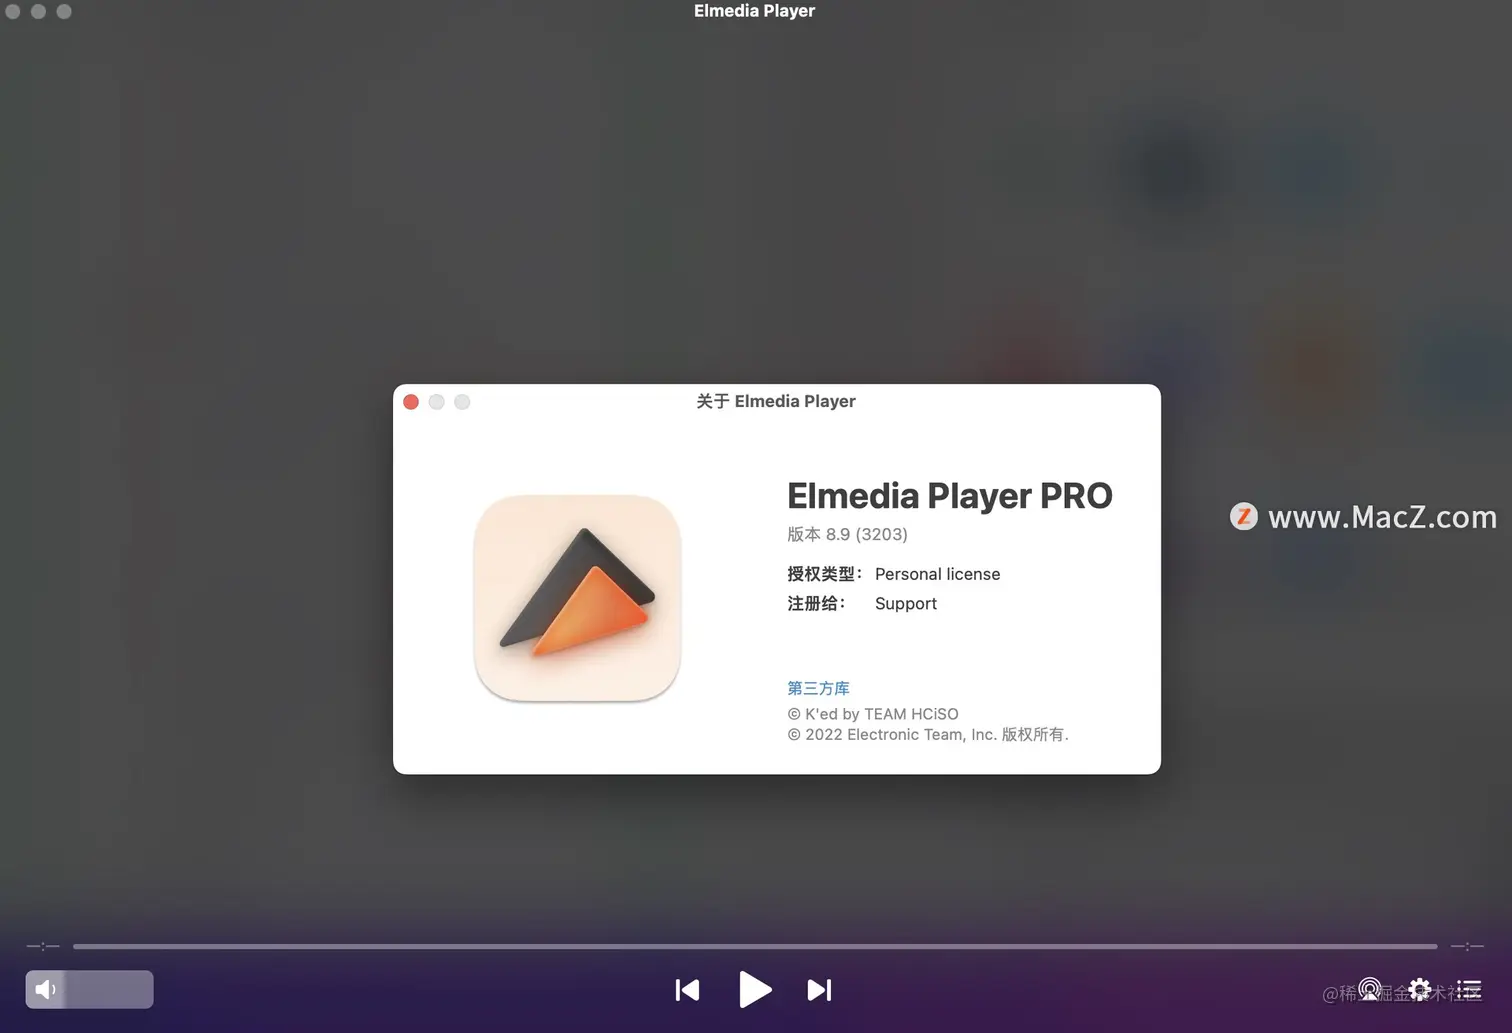Skip to the previous track
This screenshot has width=1512, height=1033.
coord(687,990)
